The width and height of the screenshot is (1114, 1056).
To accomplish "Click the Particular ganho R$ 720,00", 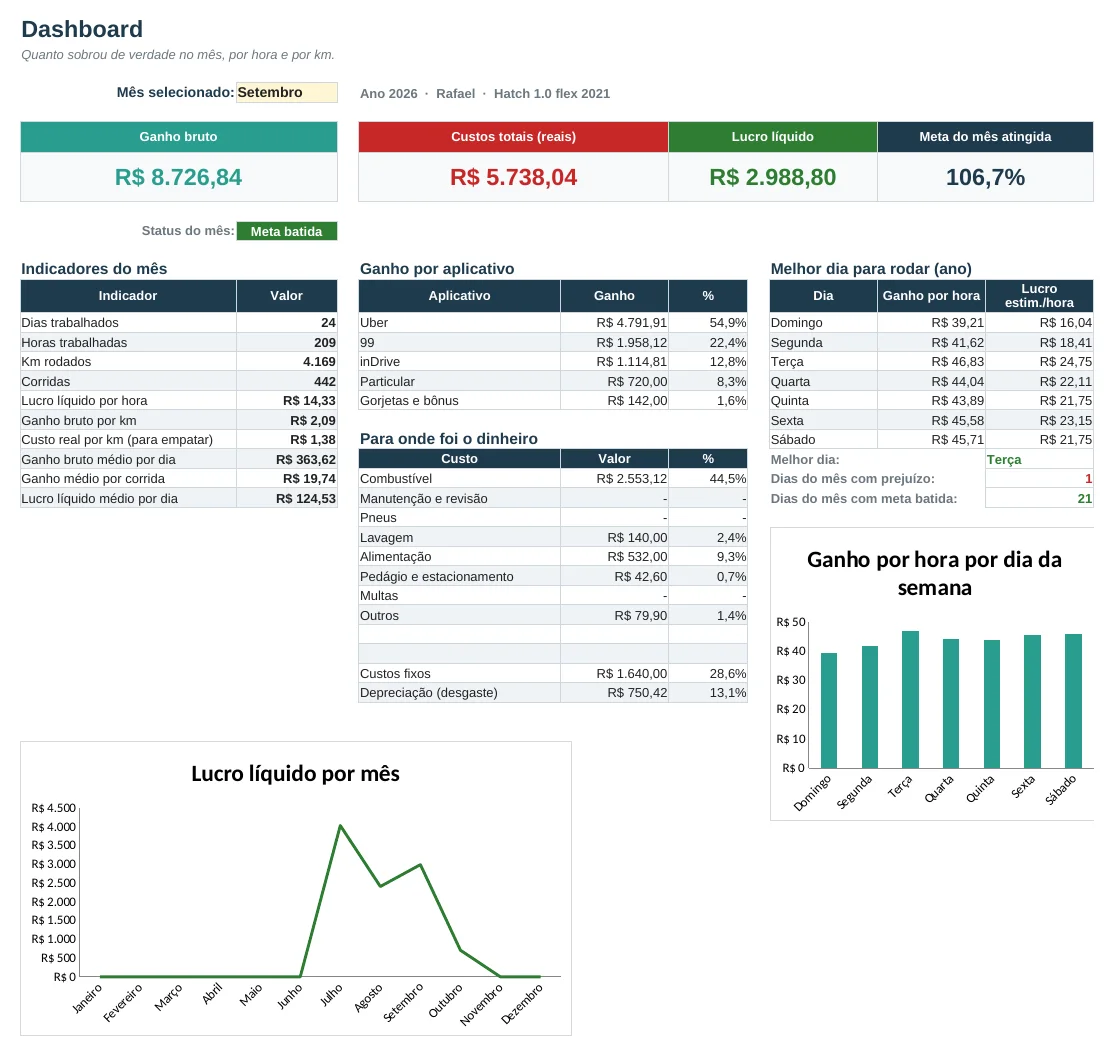I will [615, 382].
